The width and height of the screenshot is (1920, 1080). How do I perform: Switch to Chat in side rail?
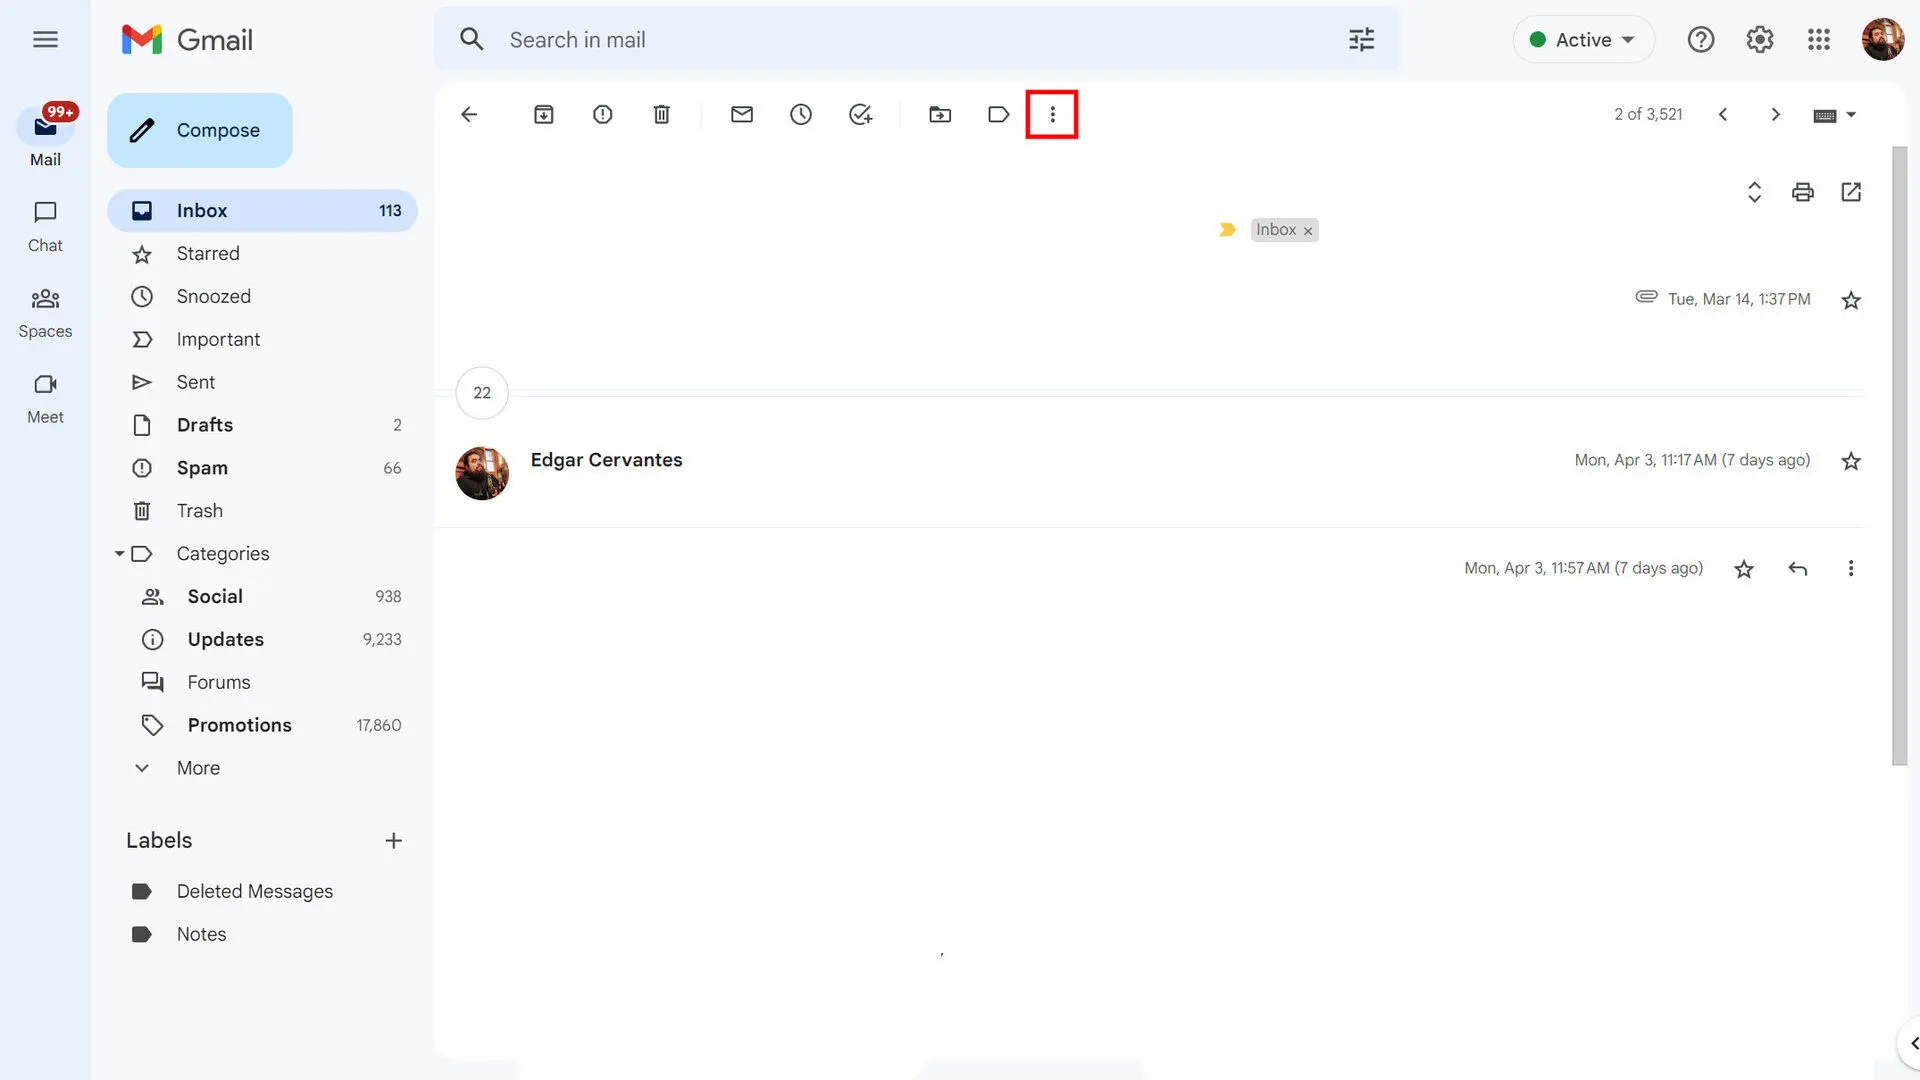coord(45,226)
